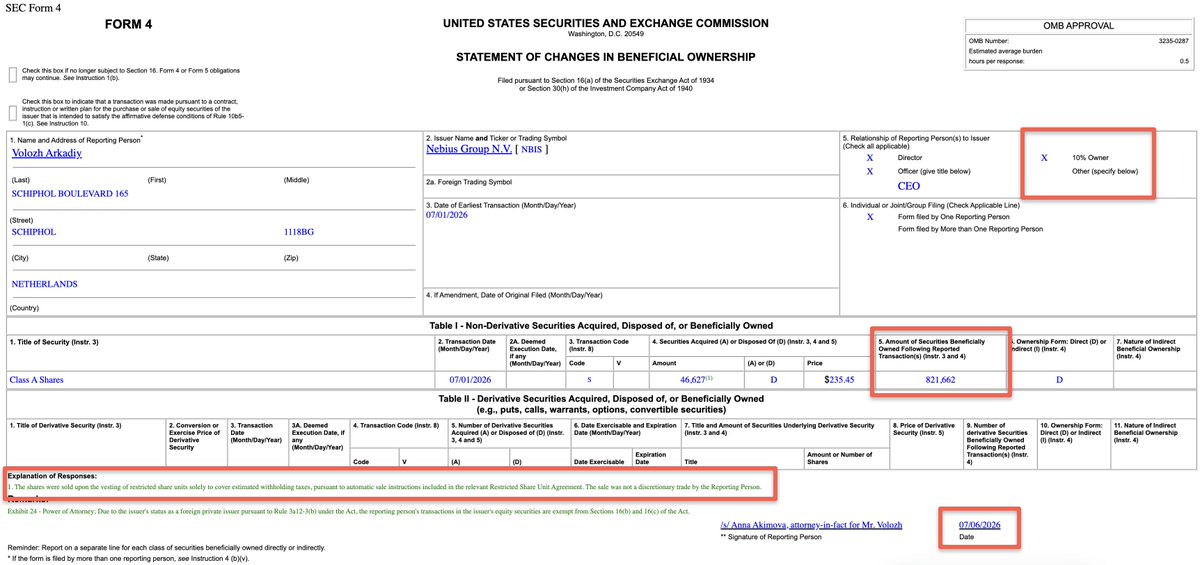Select the 'CEO' officer title text
The height and width of the screenshot is (565, 1200).
click(x=909, y=186)
